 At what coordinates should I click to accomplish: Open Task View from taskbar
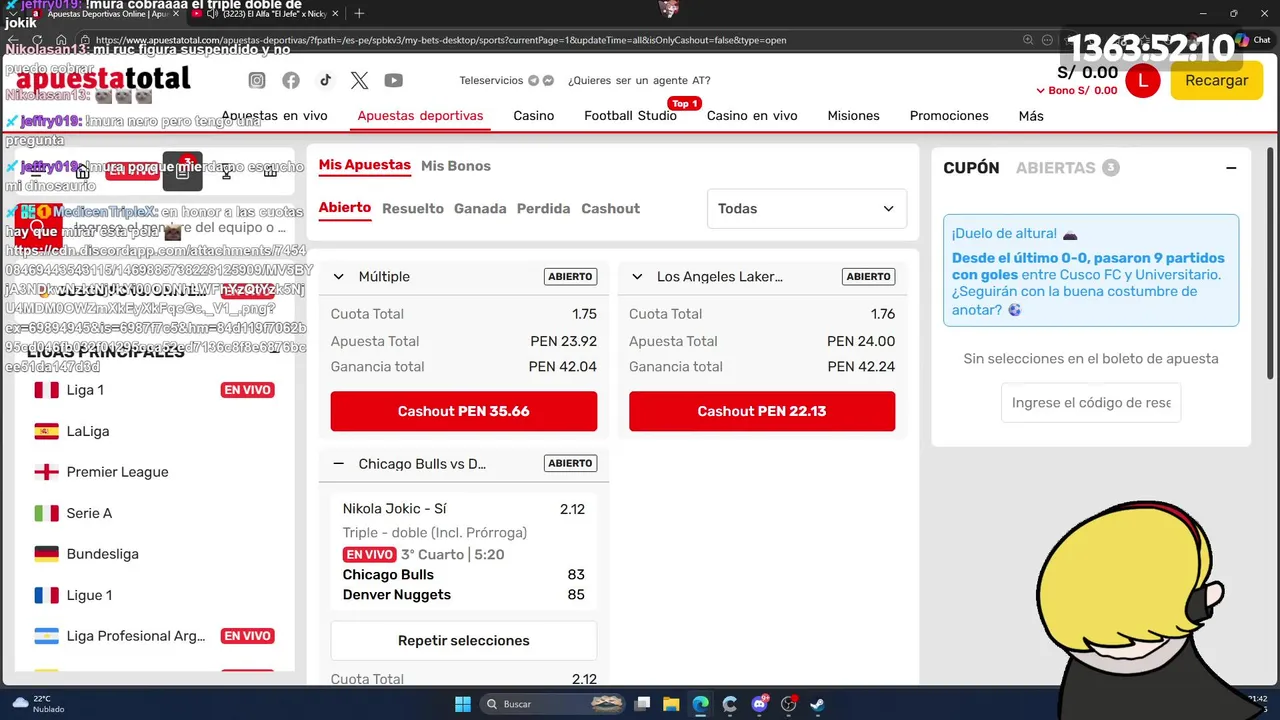pos(642,704)
